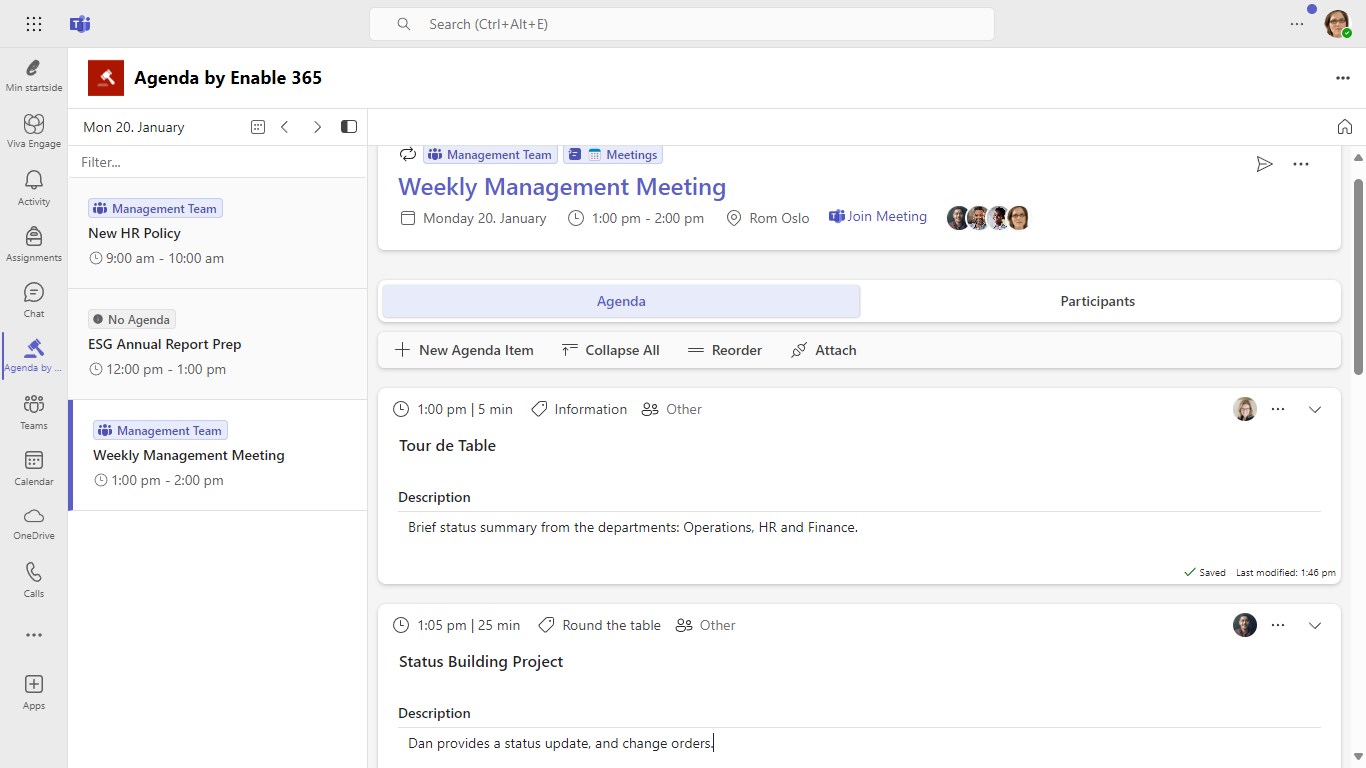Go to the next day arrow
1366x768 pixels.
click(317, 127)
